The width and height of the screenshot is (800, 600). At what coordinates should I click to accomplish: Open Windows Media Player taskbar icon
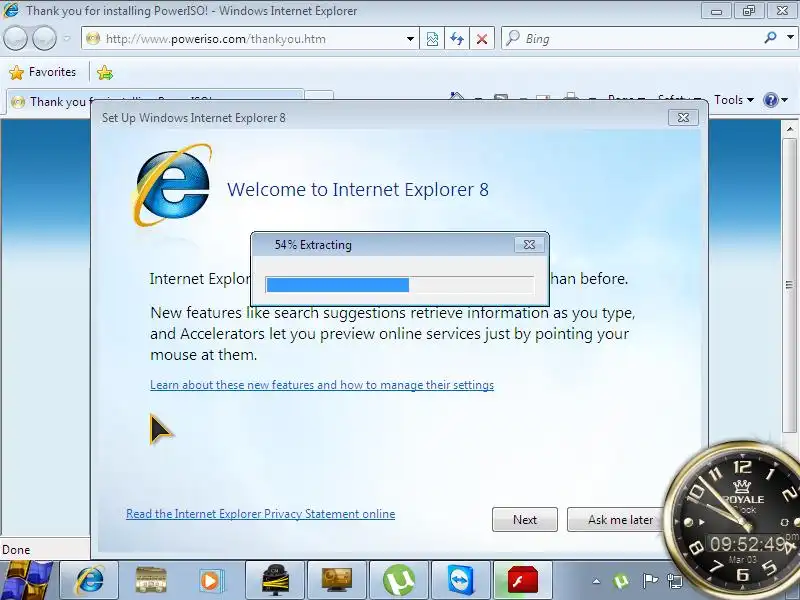click(x=211, y=581)
